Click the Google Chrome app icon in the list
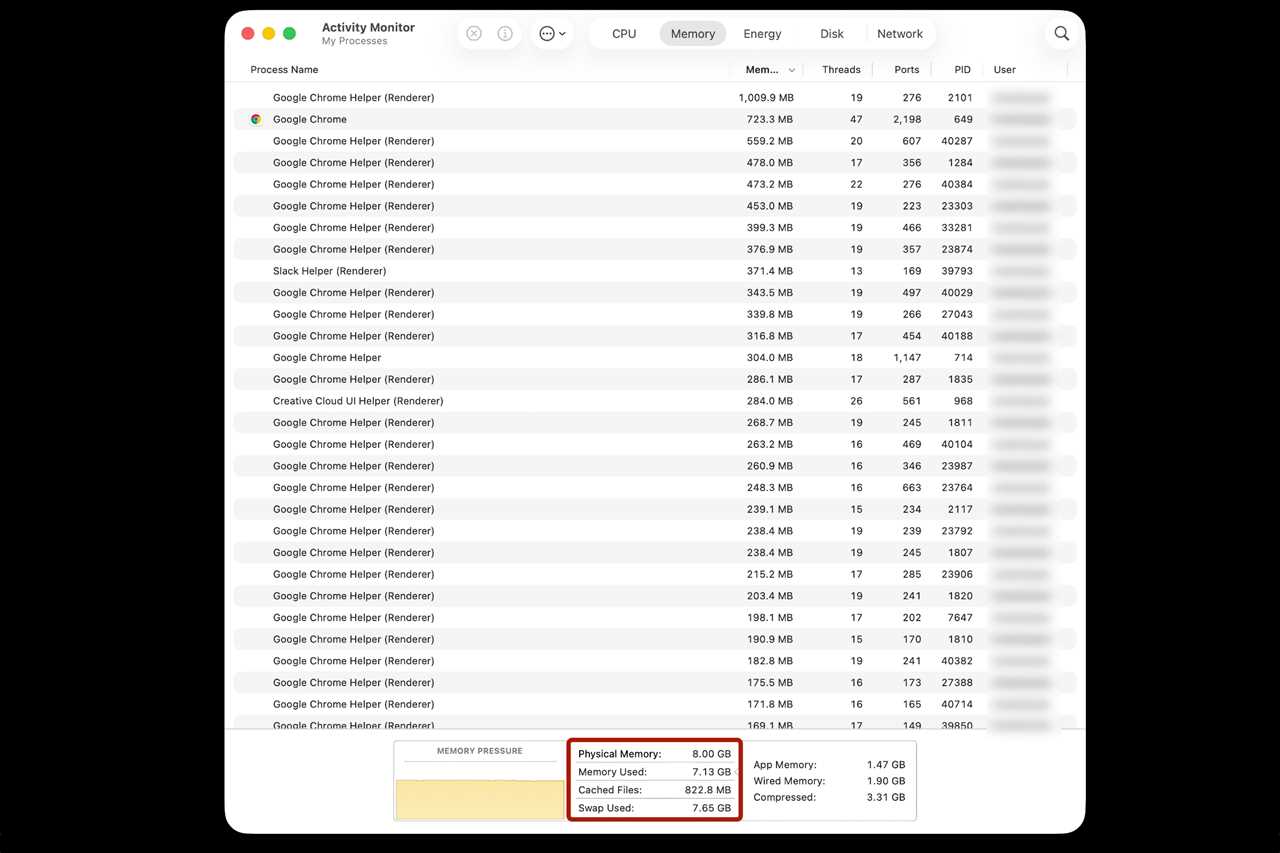 256,119
